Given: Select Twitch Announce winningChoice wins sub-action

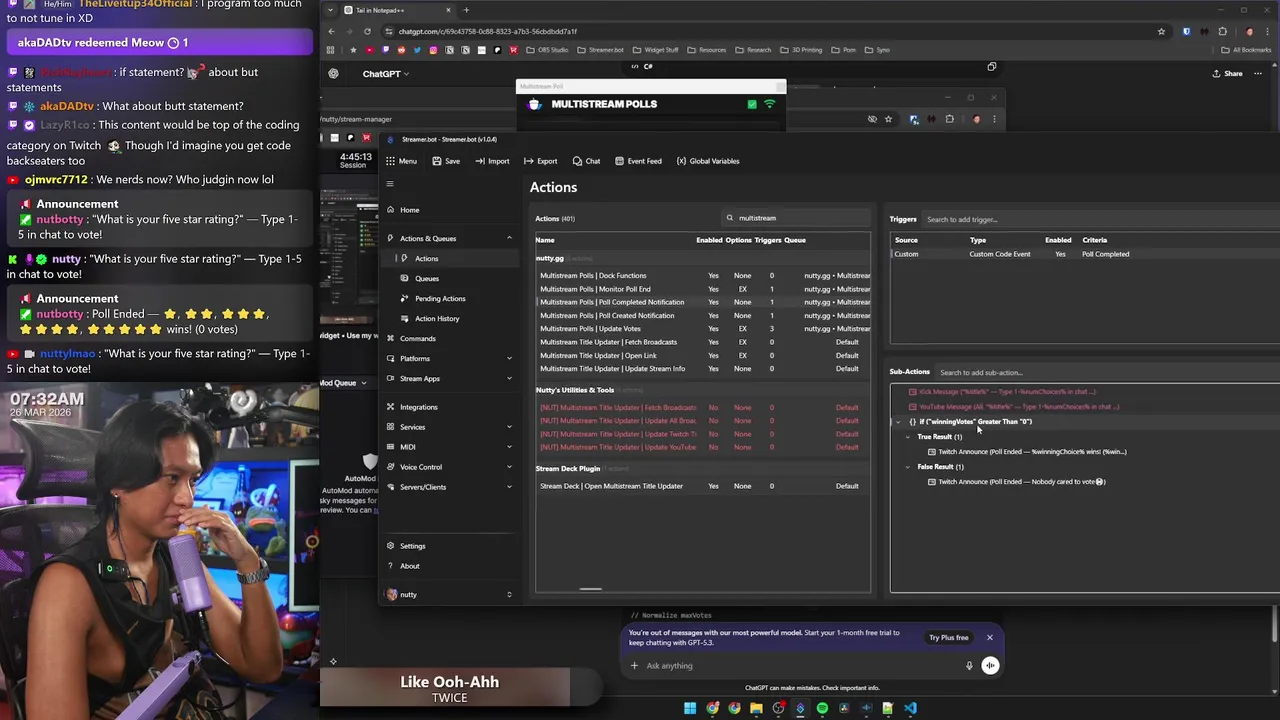Looking at the screenshot, I should coord(1027,452).
